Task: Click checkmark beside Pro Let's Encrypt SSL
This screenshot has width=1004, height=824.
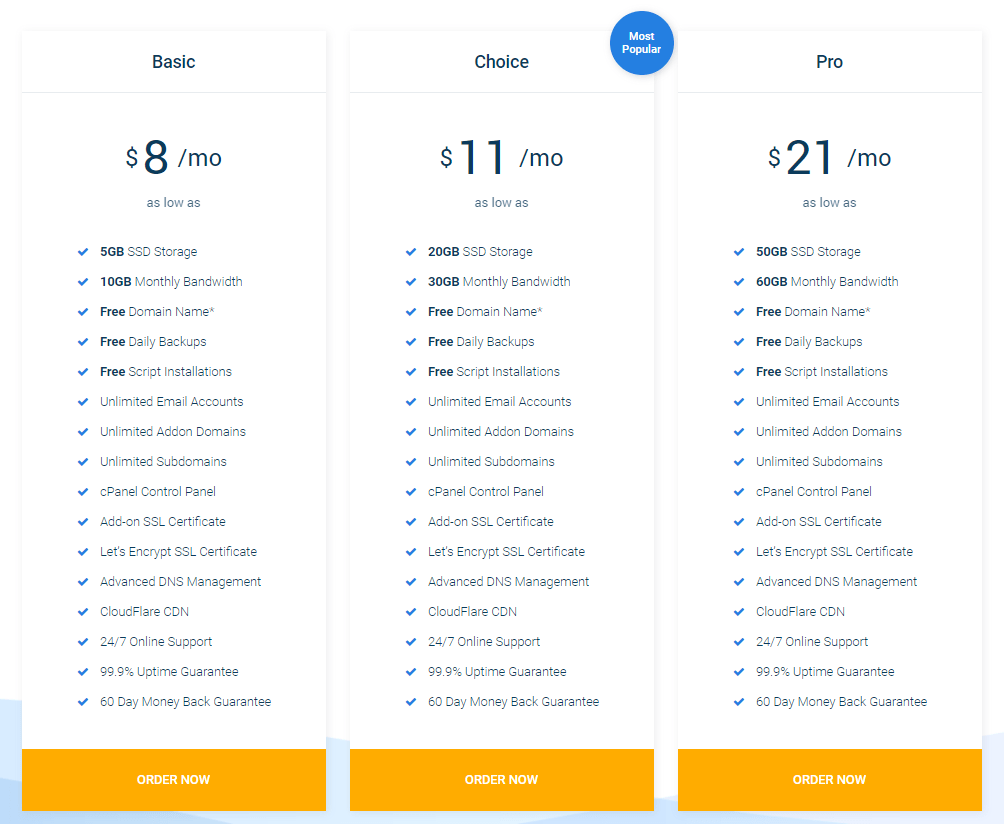Action: click(x=739, y=552)
